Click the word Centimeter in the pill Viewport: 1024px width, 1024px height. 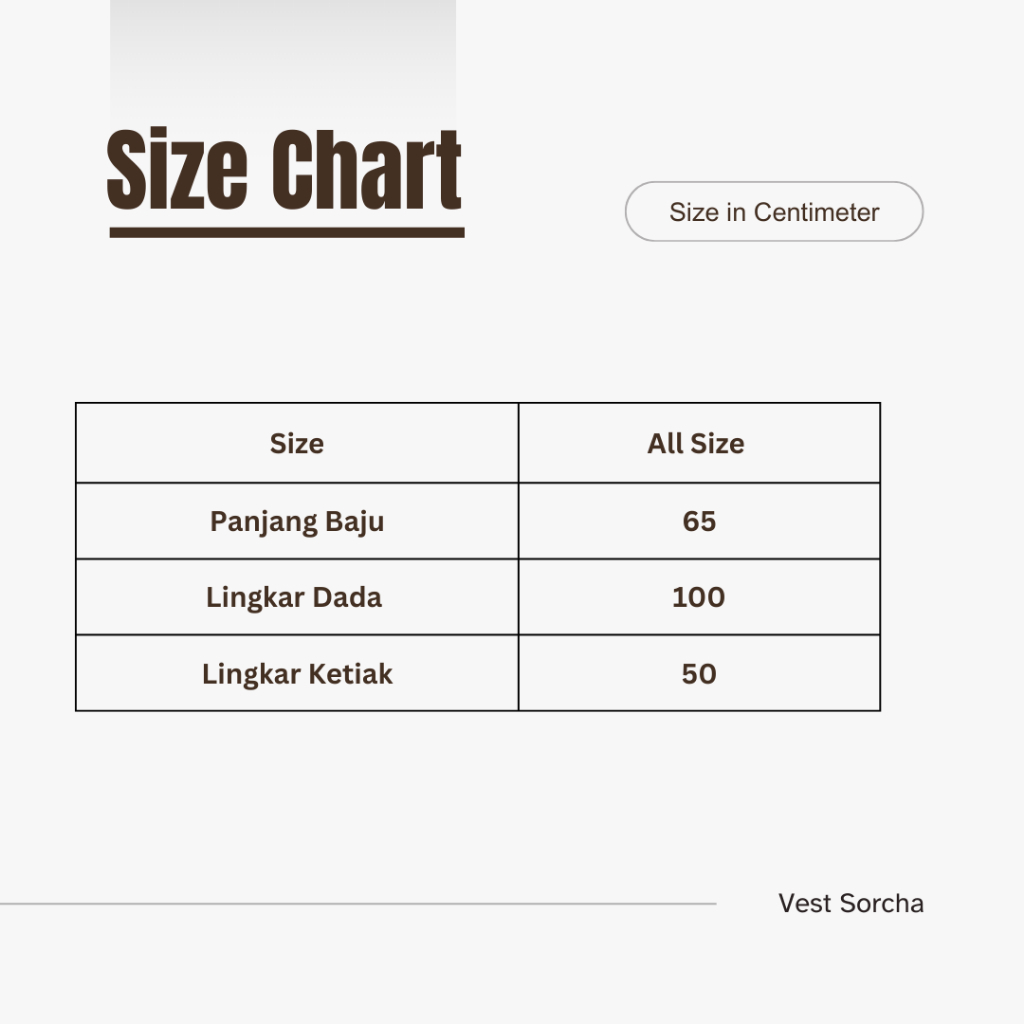pos(816,212)
